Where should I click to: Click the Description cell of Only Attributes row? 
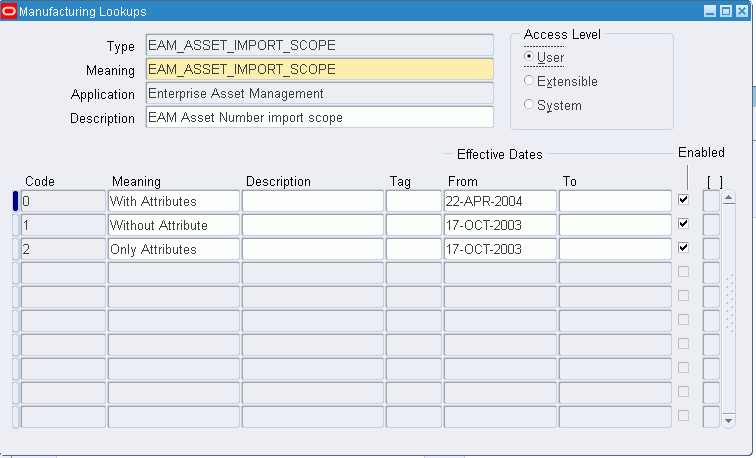point(312,249)
